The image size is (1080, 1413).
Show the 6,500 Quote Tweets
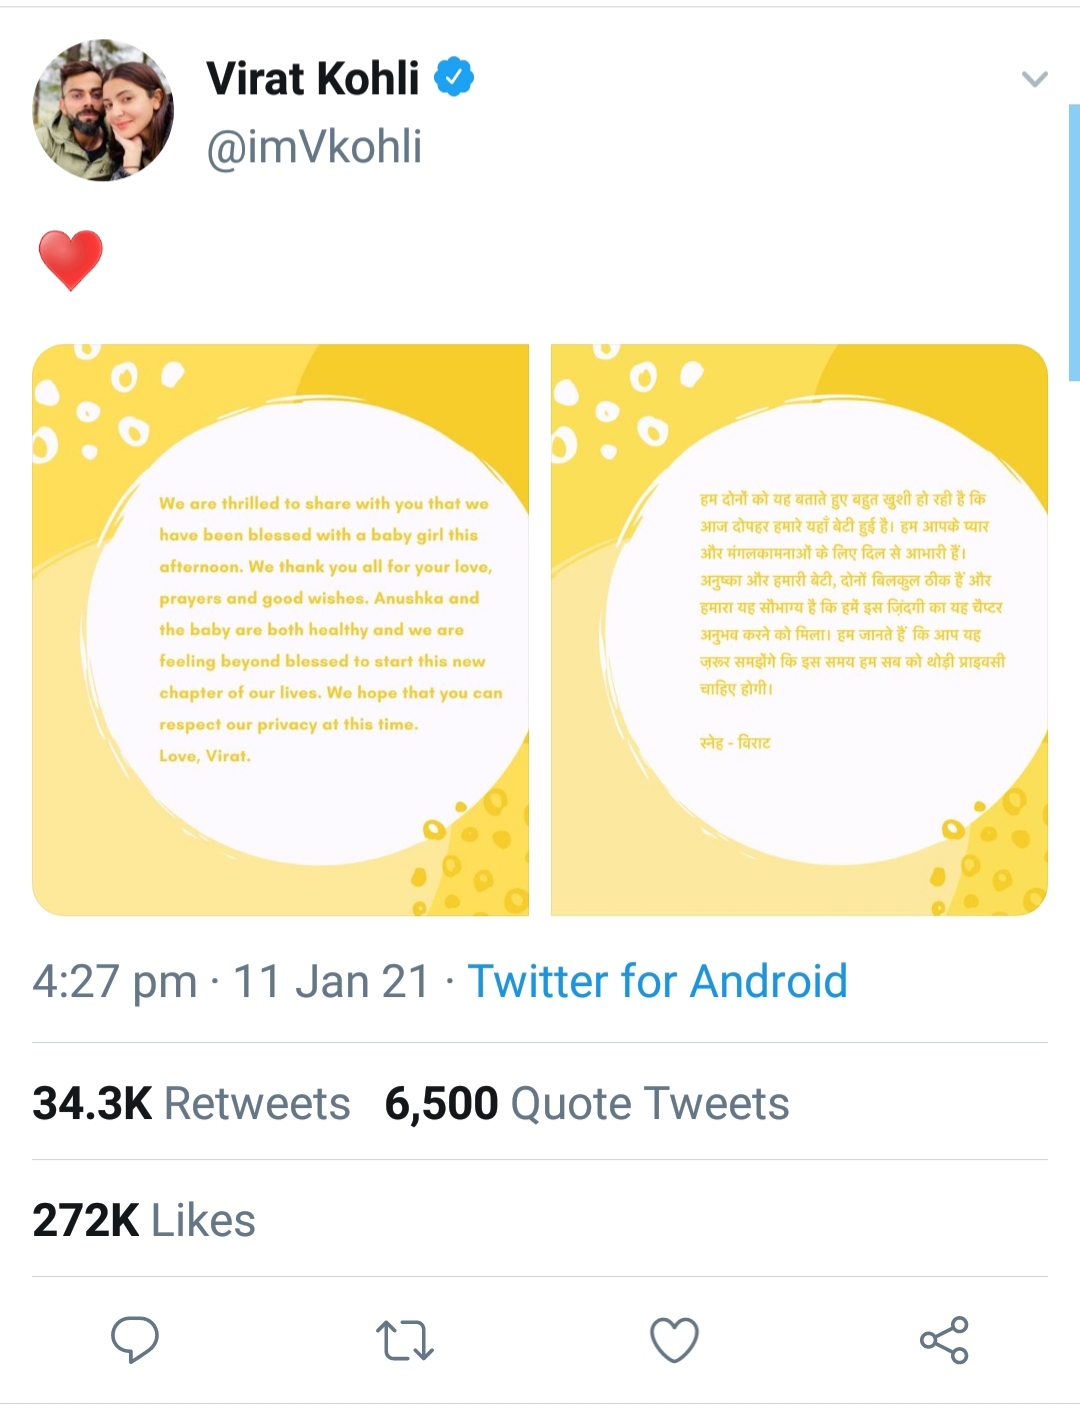click(x=587, y=1104)
